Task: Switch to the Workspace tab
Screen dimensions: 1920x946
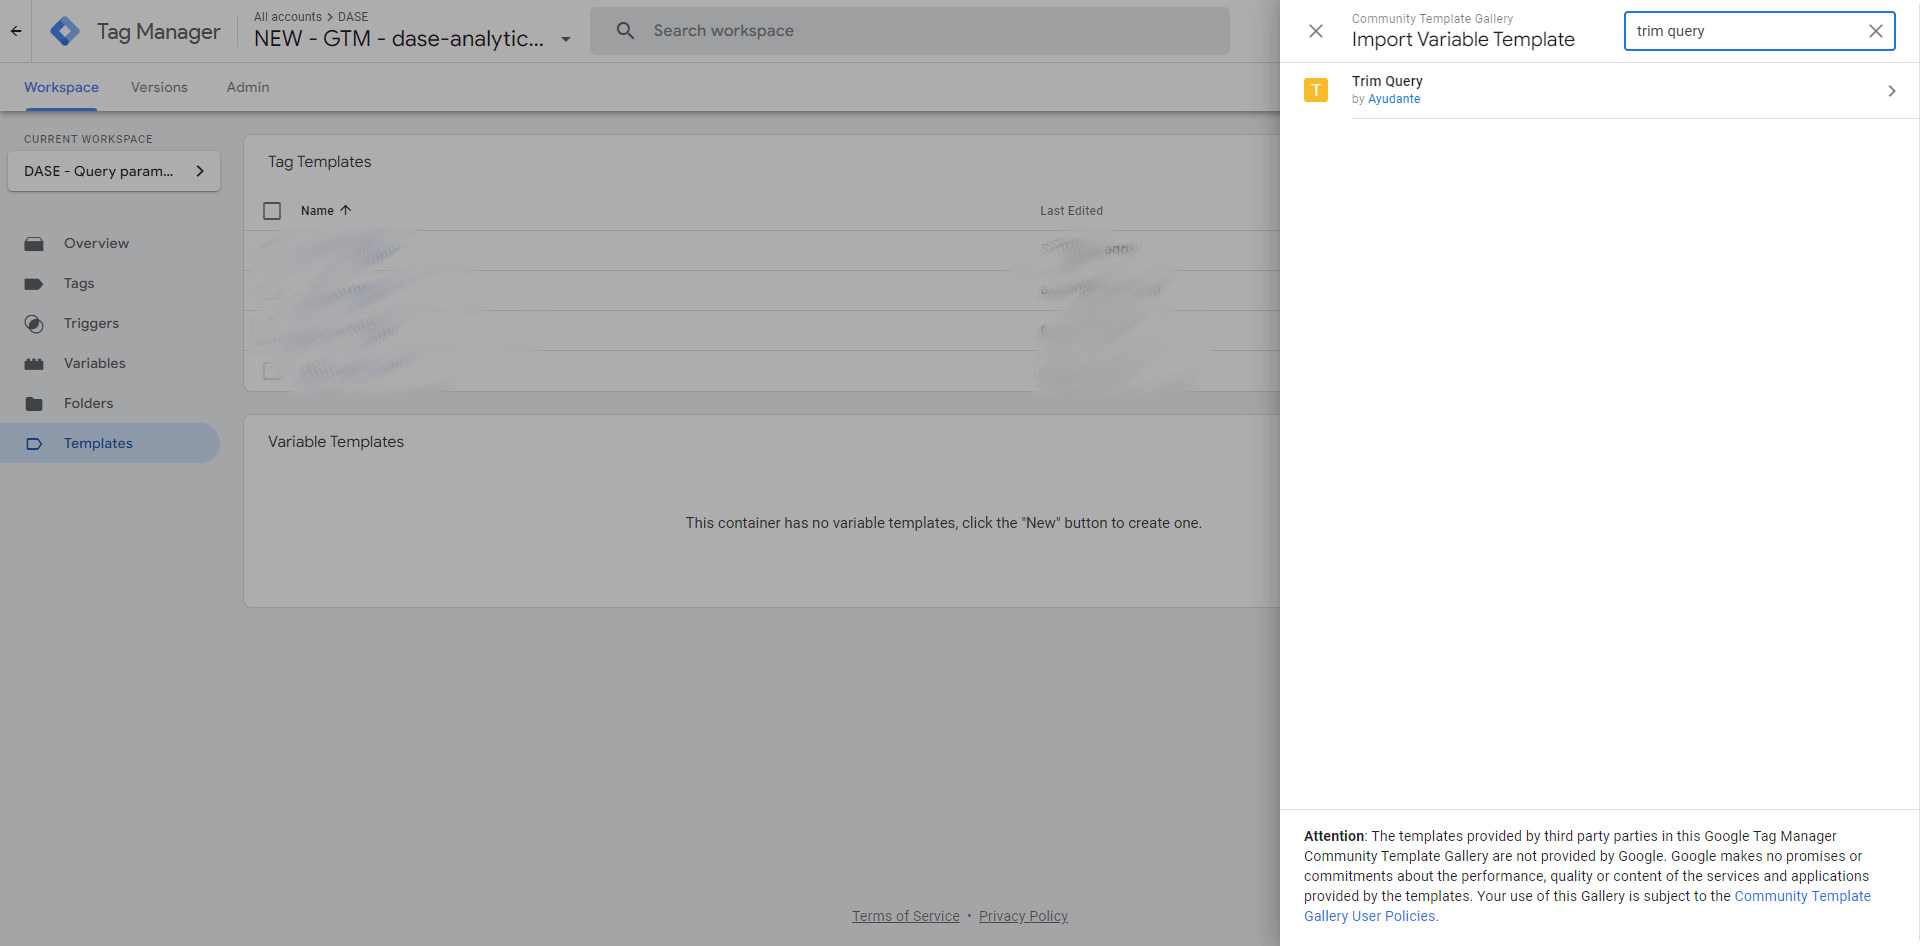Action: pyautogui.click(x=61, y=87)
